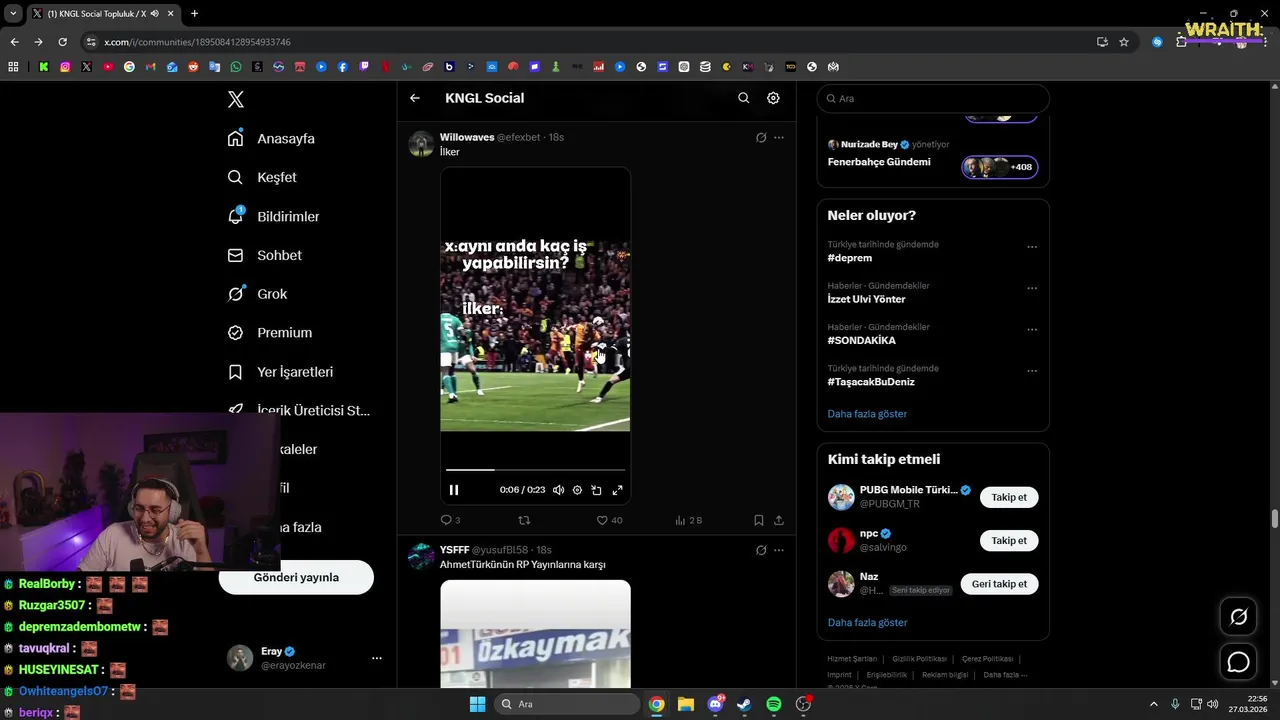This screenshot has height=720, width=1280.
Task: Go back using KNGL Social back arrow
Action: pos(415,98)
